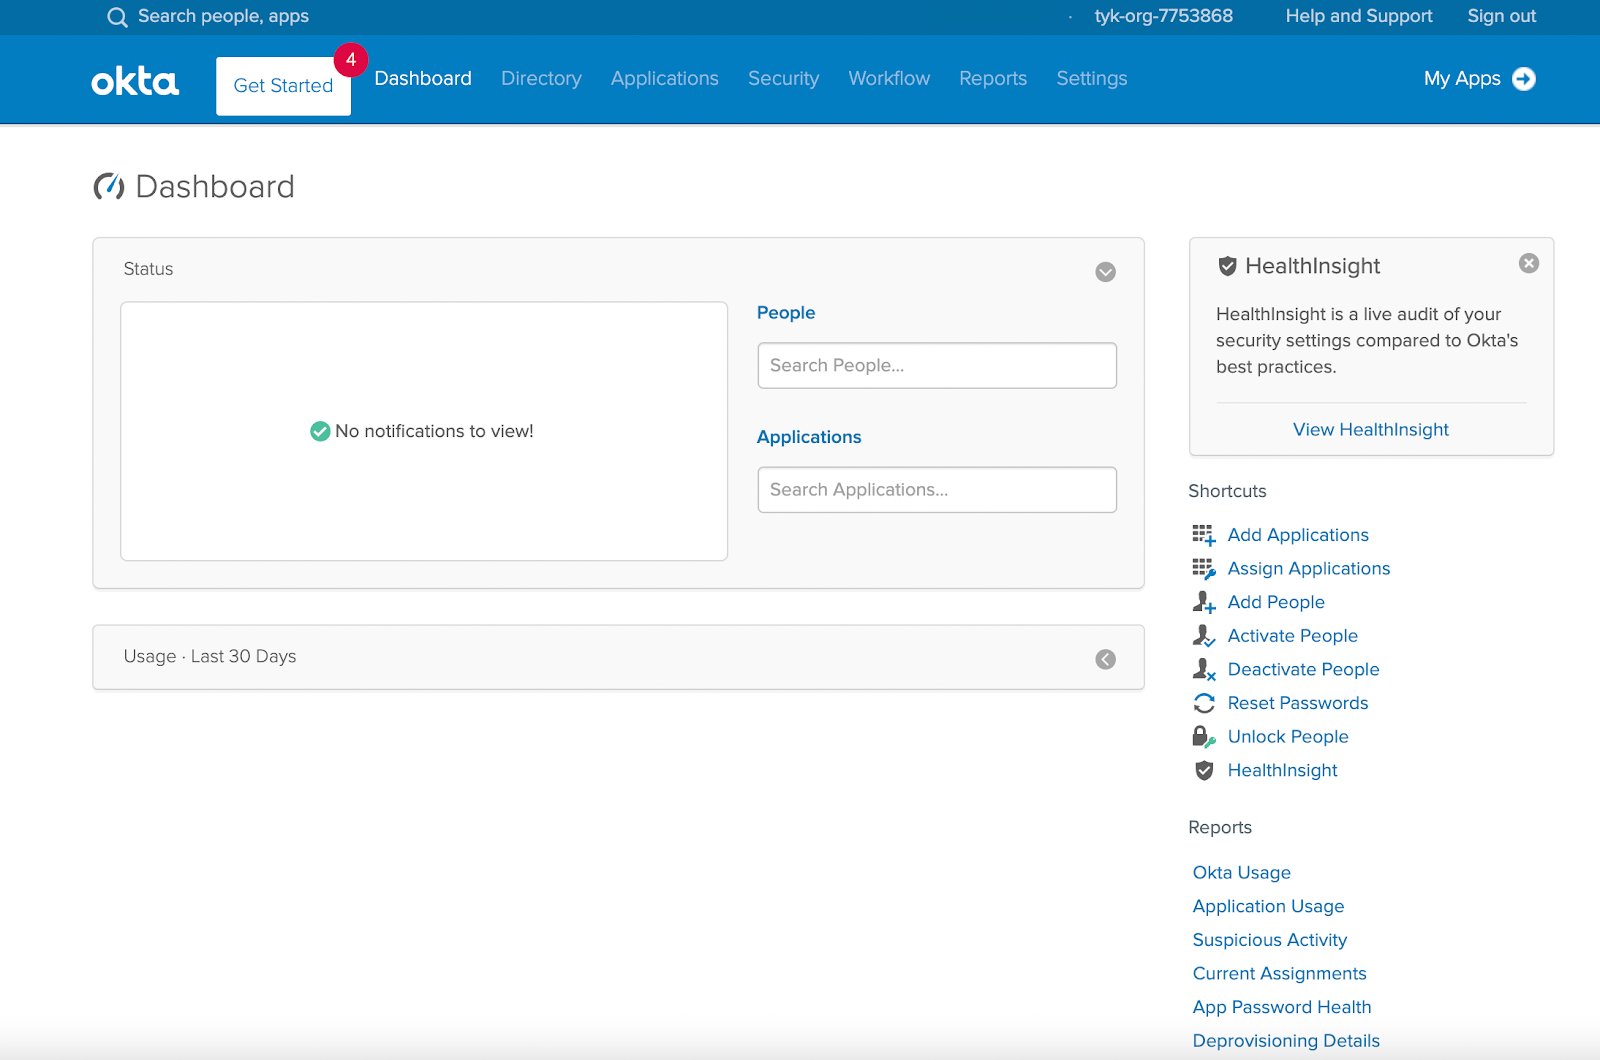Open the Get Started tab

(283, 86)
